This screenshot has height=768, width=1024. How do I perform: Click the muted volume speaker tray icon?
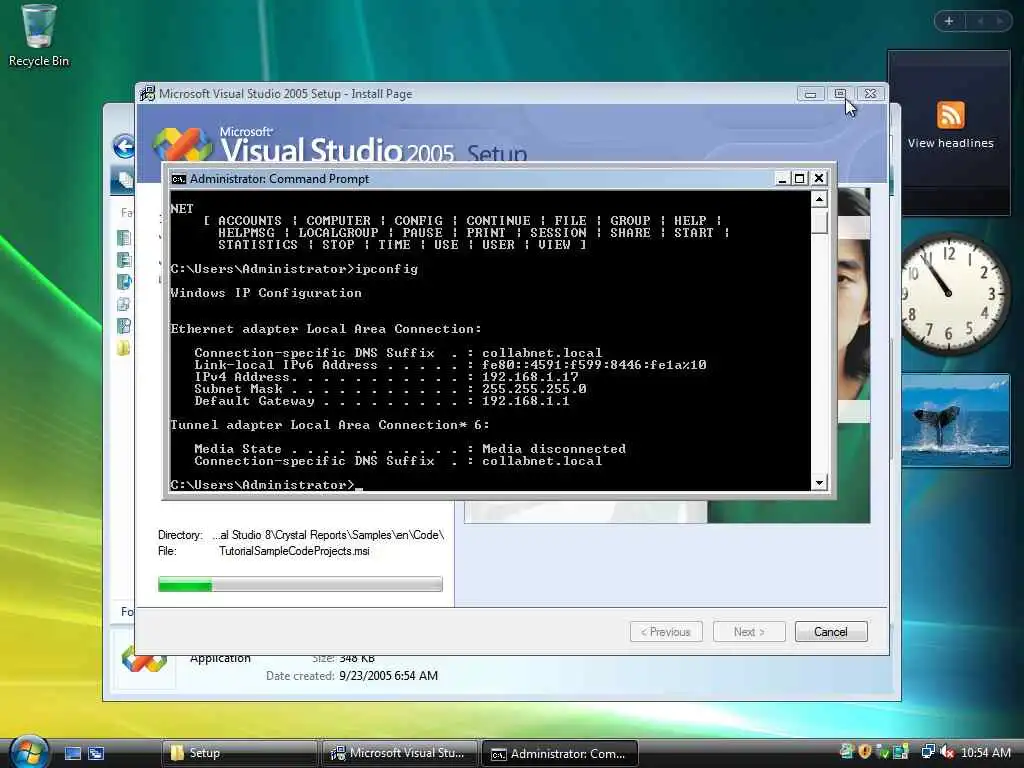(x=947, y=752)
